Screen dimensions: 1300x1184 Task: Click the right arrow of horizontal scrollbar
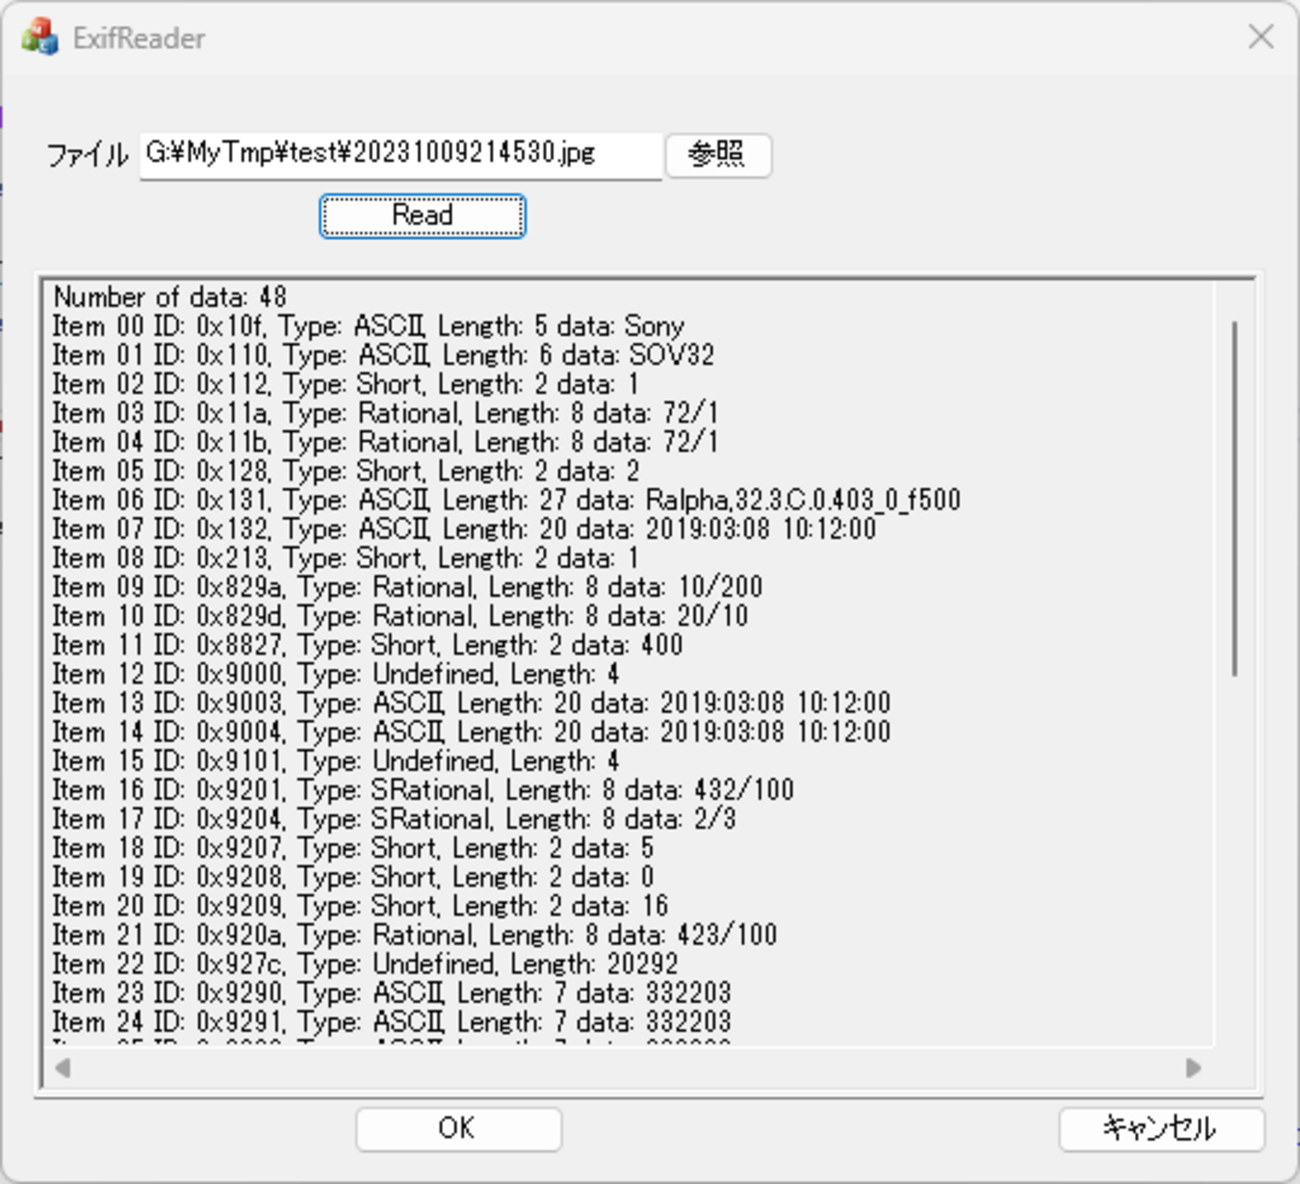click(x=1192, y=1068)
